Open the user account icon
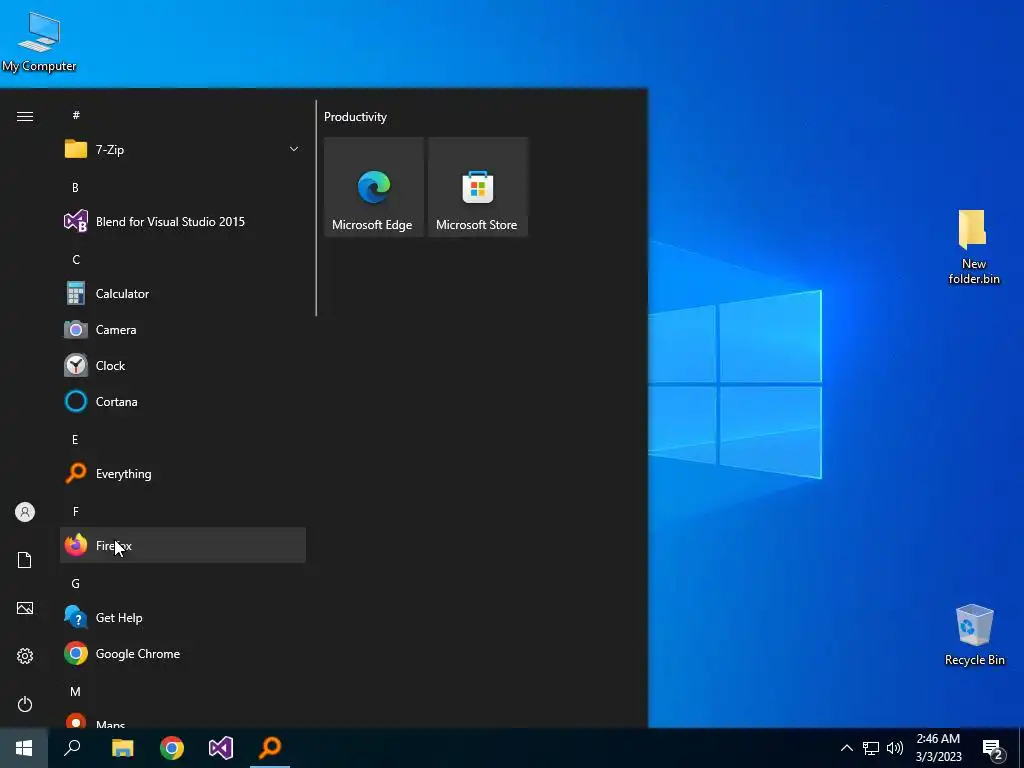 point(25,512)
